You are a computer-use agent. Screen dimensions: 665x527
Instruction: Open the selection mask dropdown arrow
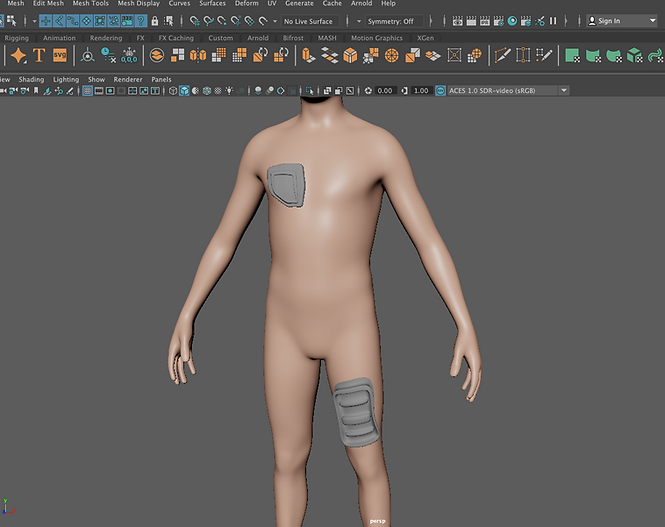click(34, 21)
